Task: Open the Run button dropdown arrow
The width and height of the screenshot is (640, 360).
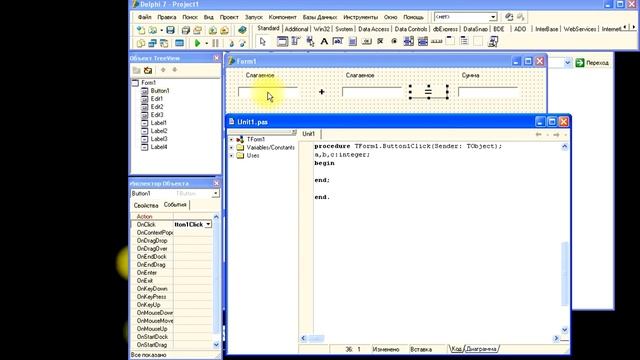Action: coord(207,43)
